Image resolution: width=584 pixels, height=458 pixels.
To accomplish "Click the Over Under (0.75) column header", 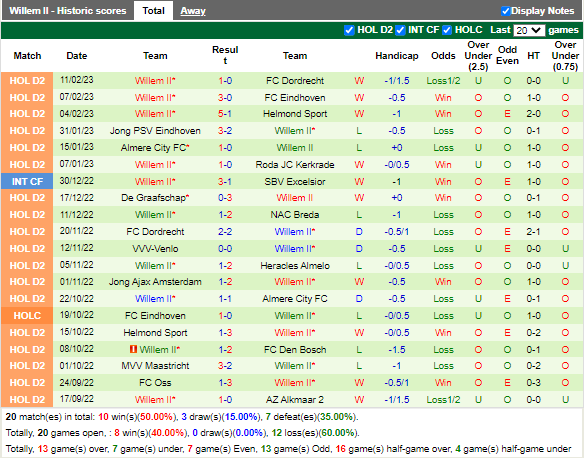I will (565, 56).
